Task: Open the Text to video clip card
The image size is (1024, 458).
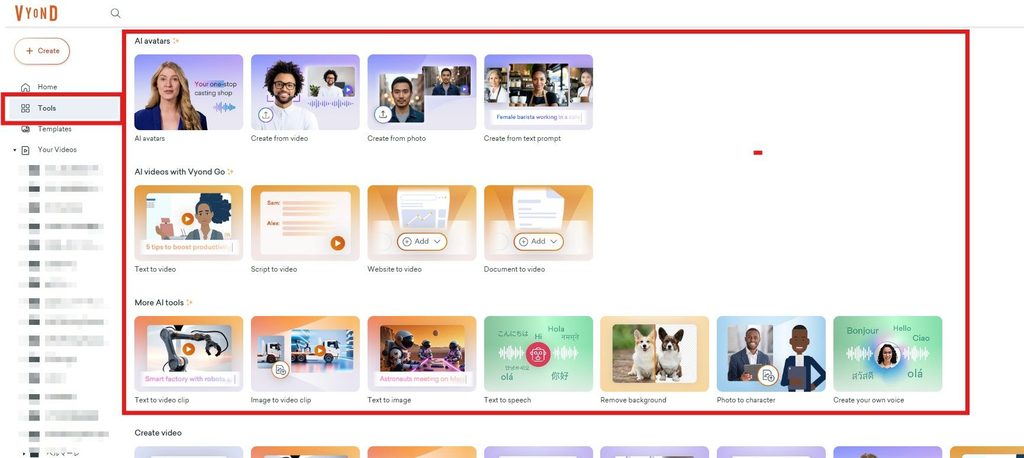Action: tap(189, 353)
